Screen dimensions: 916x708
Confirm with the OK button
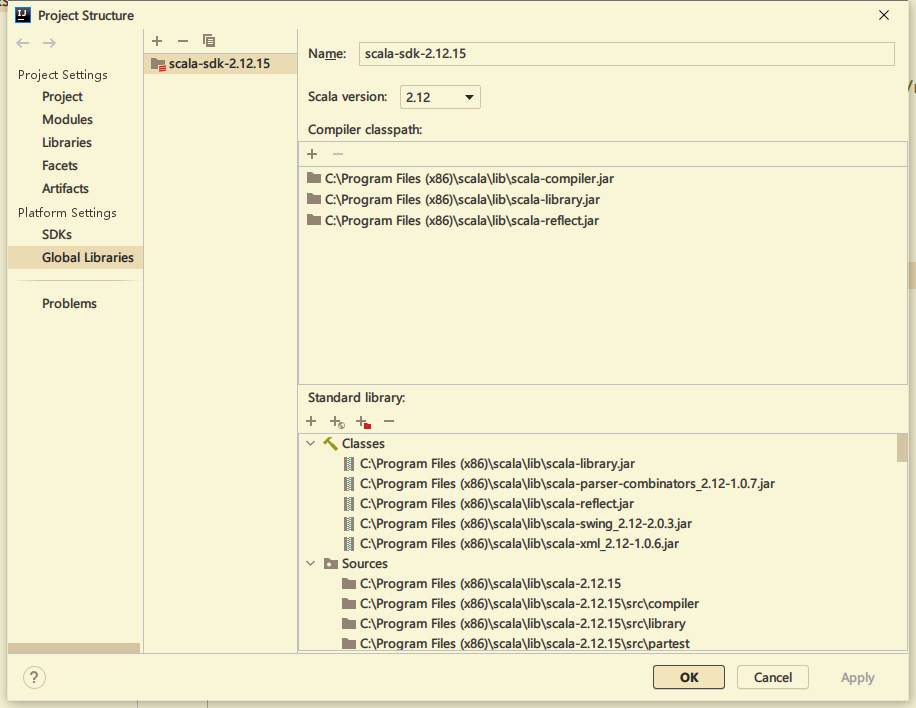pos(689,678)
